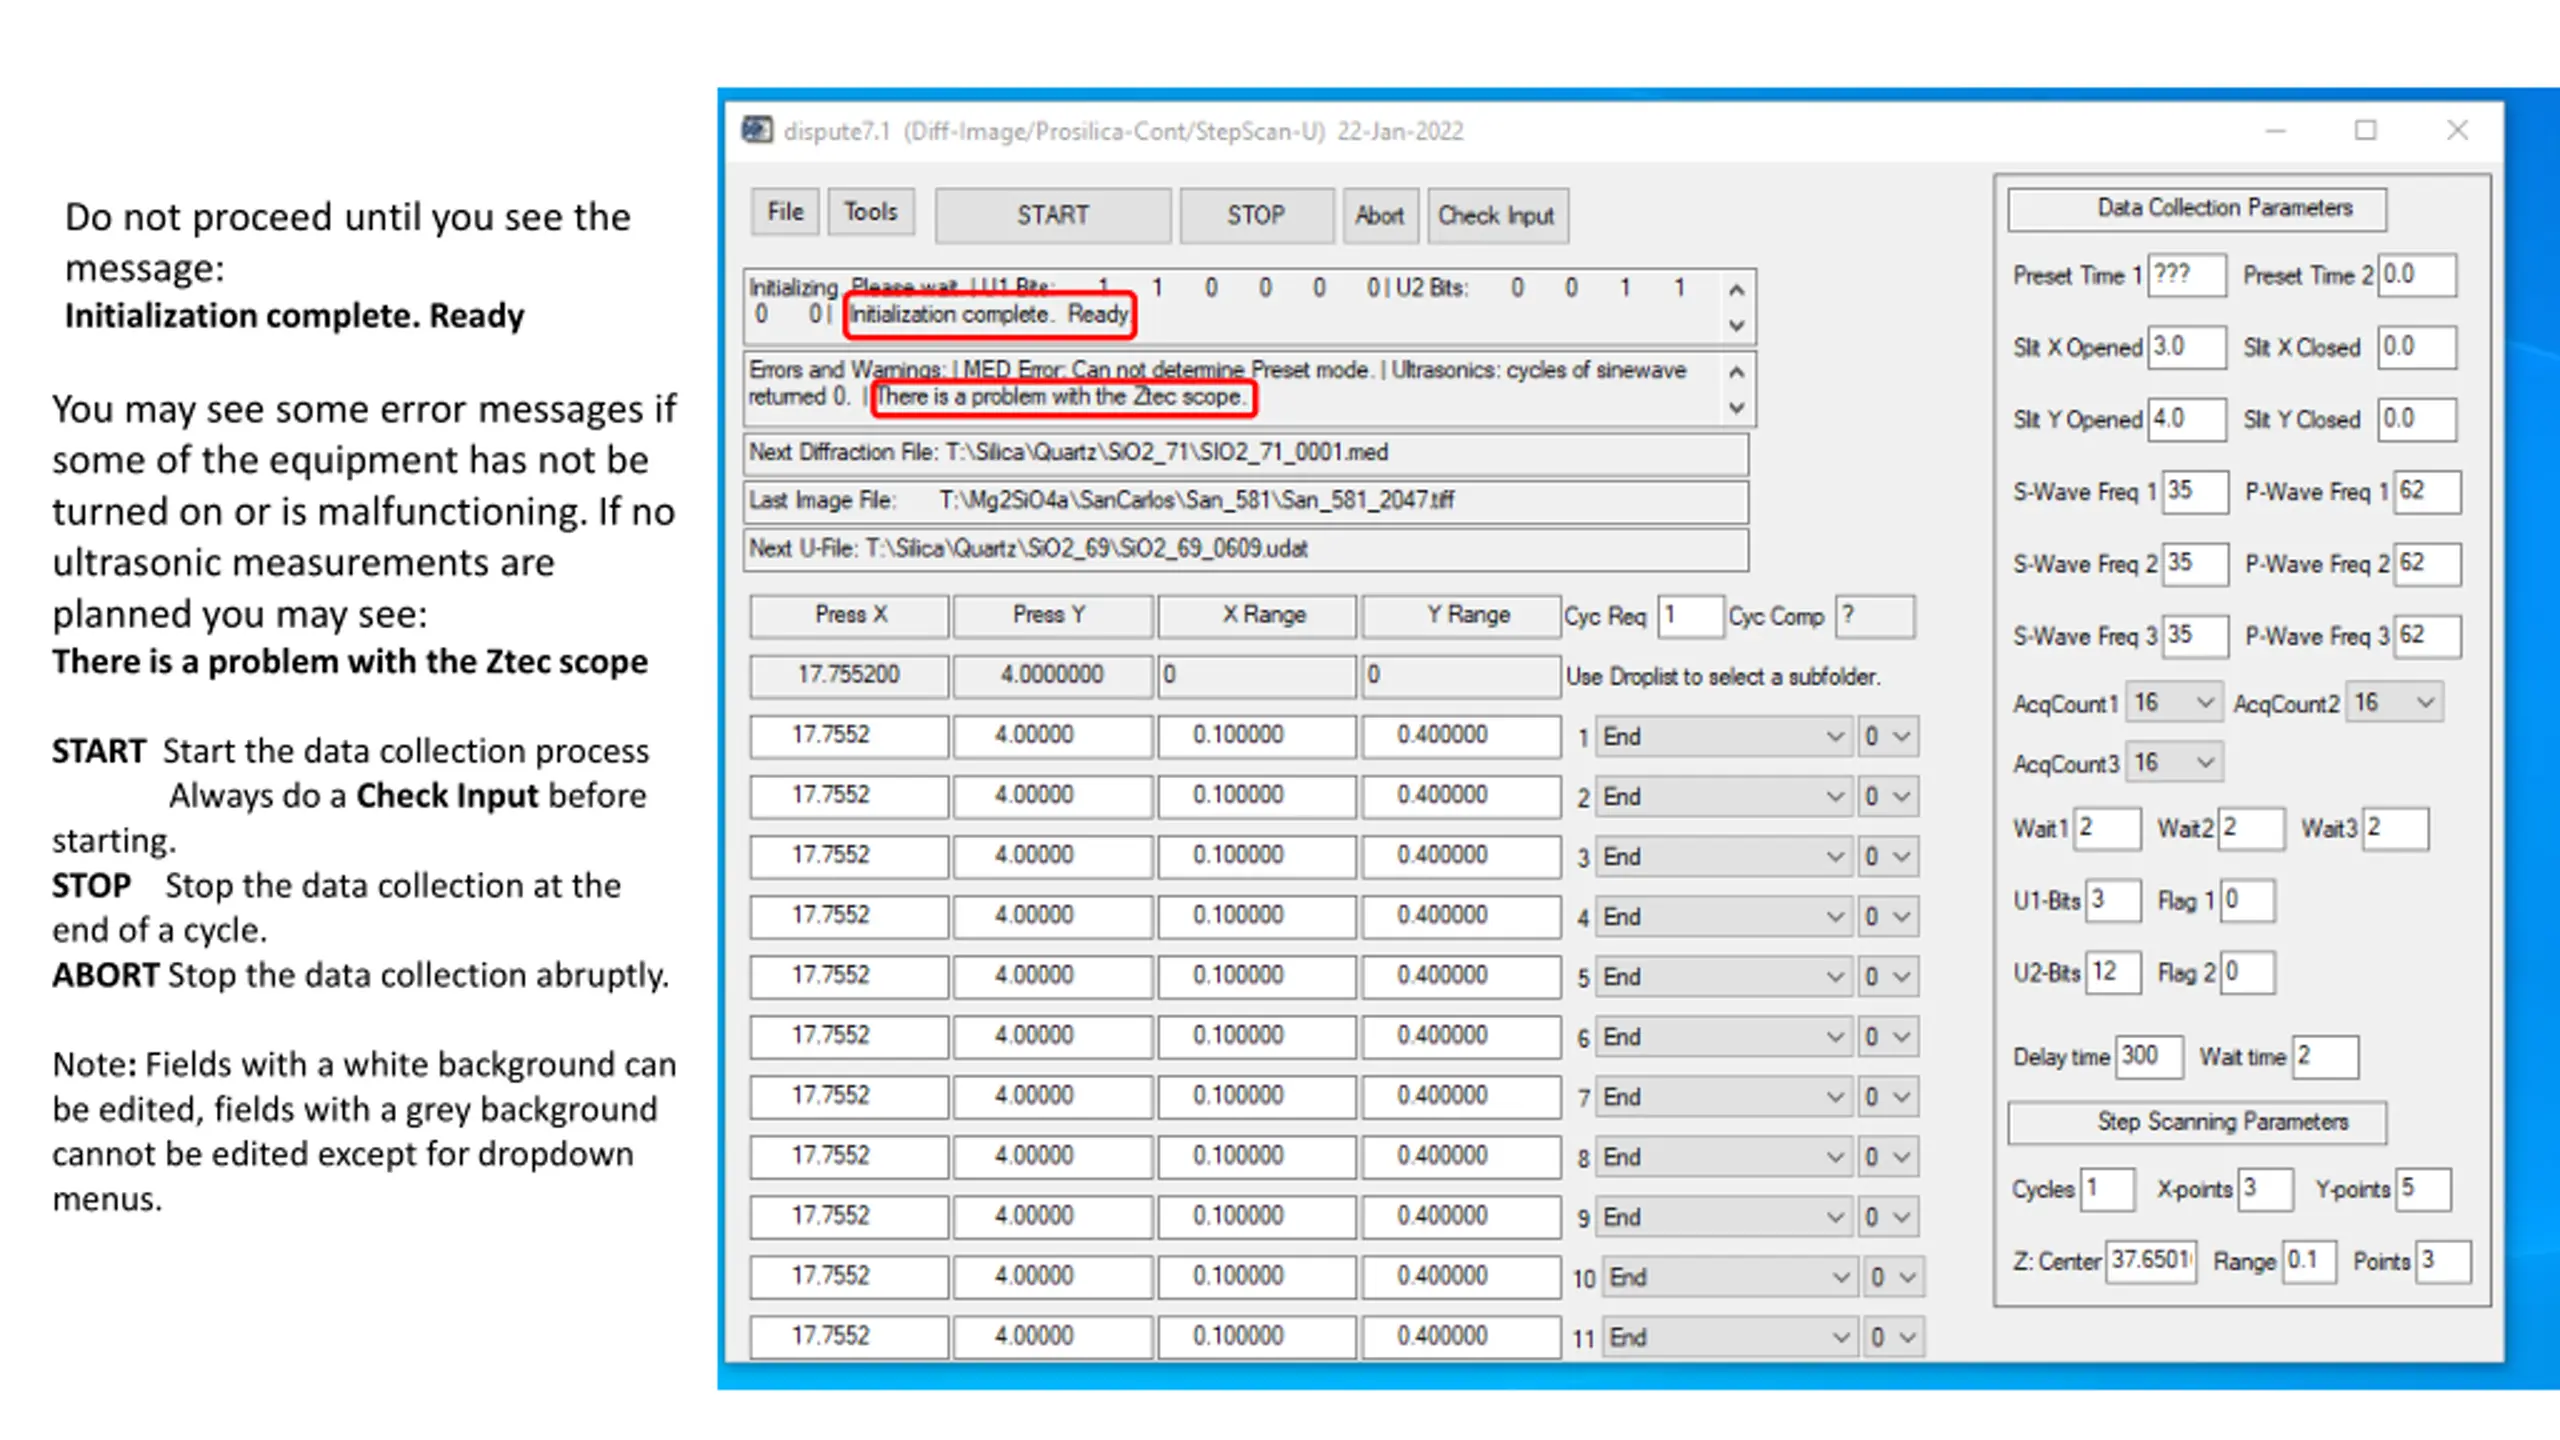
Task: Open row 2 End subfolder dropdown
Action: pos(1723,797)
